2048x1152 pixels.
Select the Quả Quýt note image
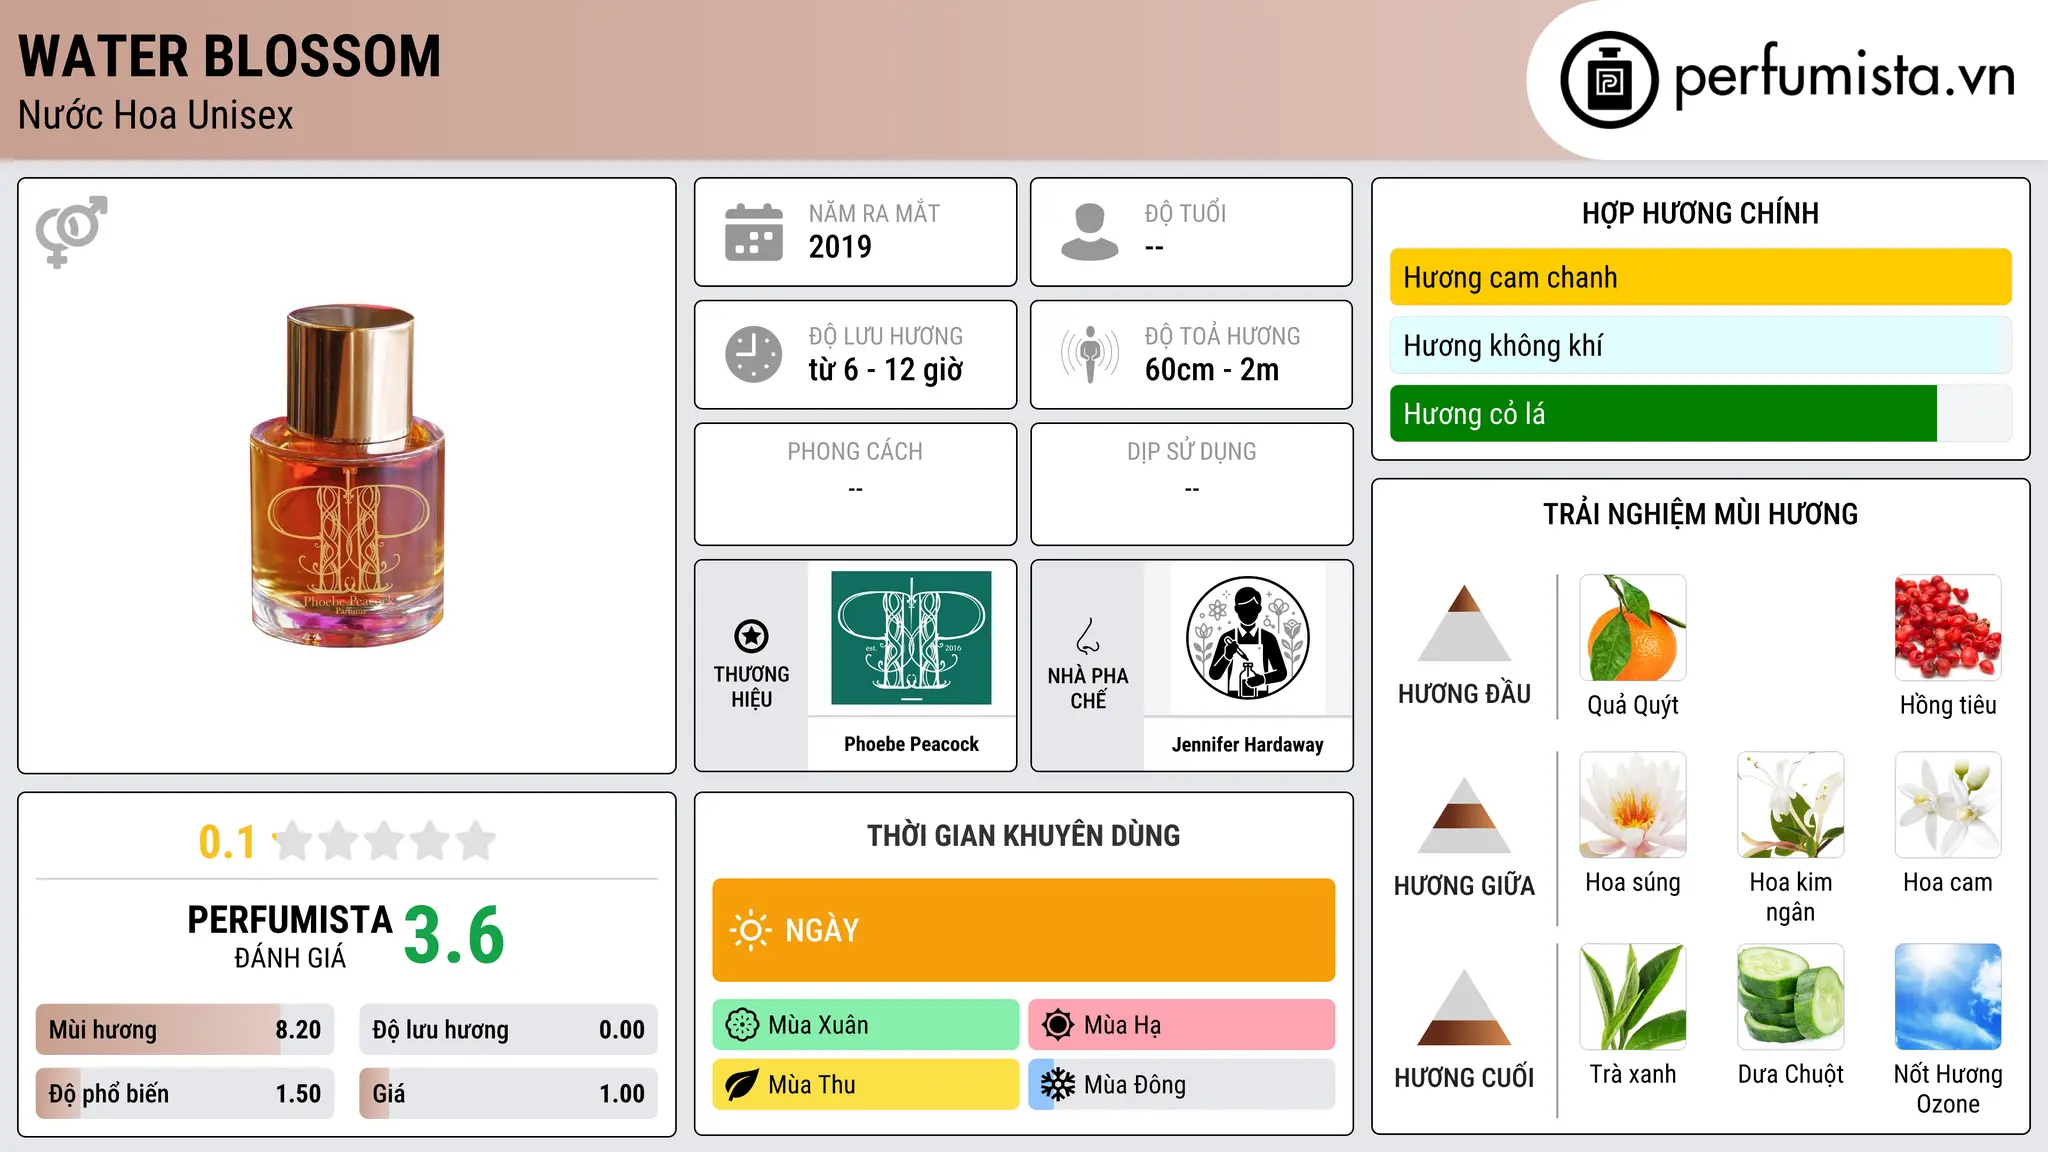[1633, 628]
